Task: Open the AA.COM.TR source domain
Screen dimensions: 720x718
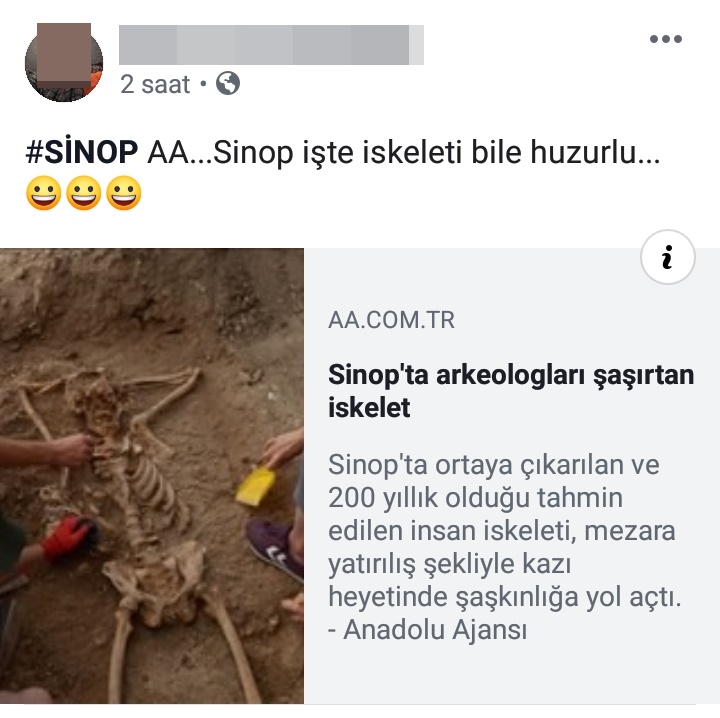Action: coord(391,320)
